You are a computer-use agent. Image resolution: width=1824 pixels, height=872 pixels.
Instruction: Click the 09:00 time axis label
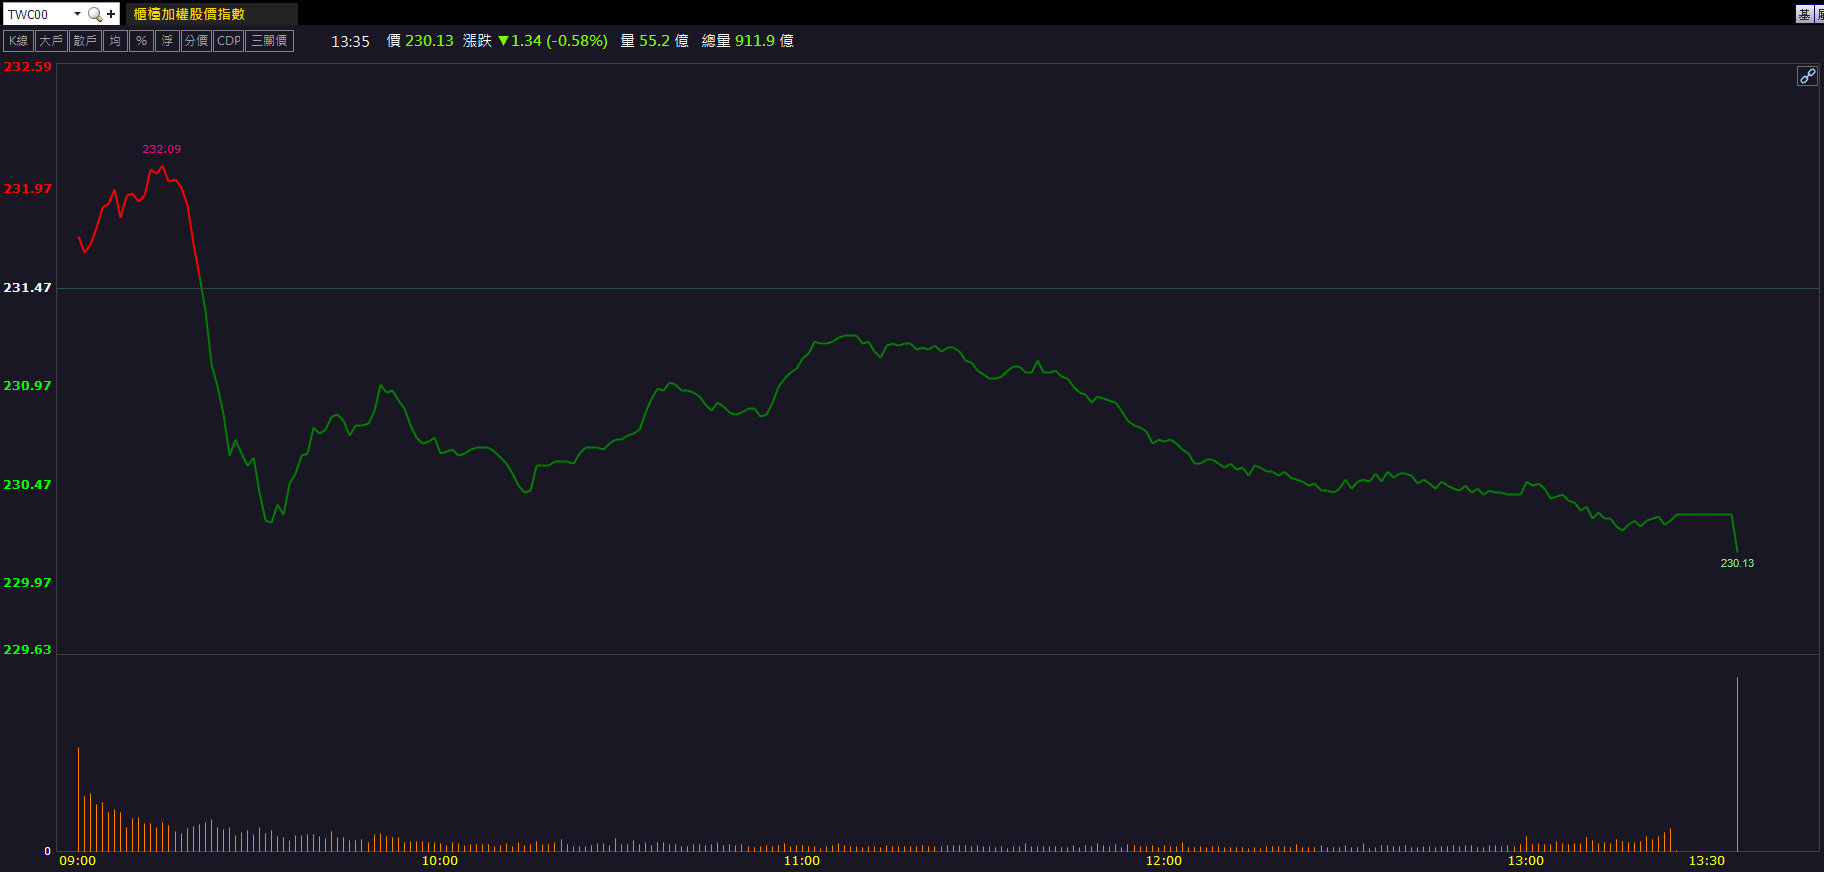[x=78, y=861]
